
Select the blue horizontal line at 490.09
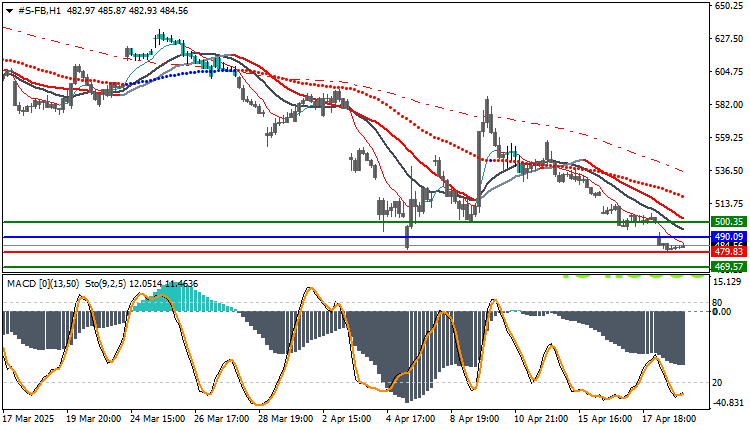[355, 237]
